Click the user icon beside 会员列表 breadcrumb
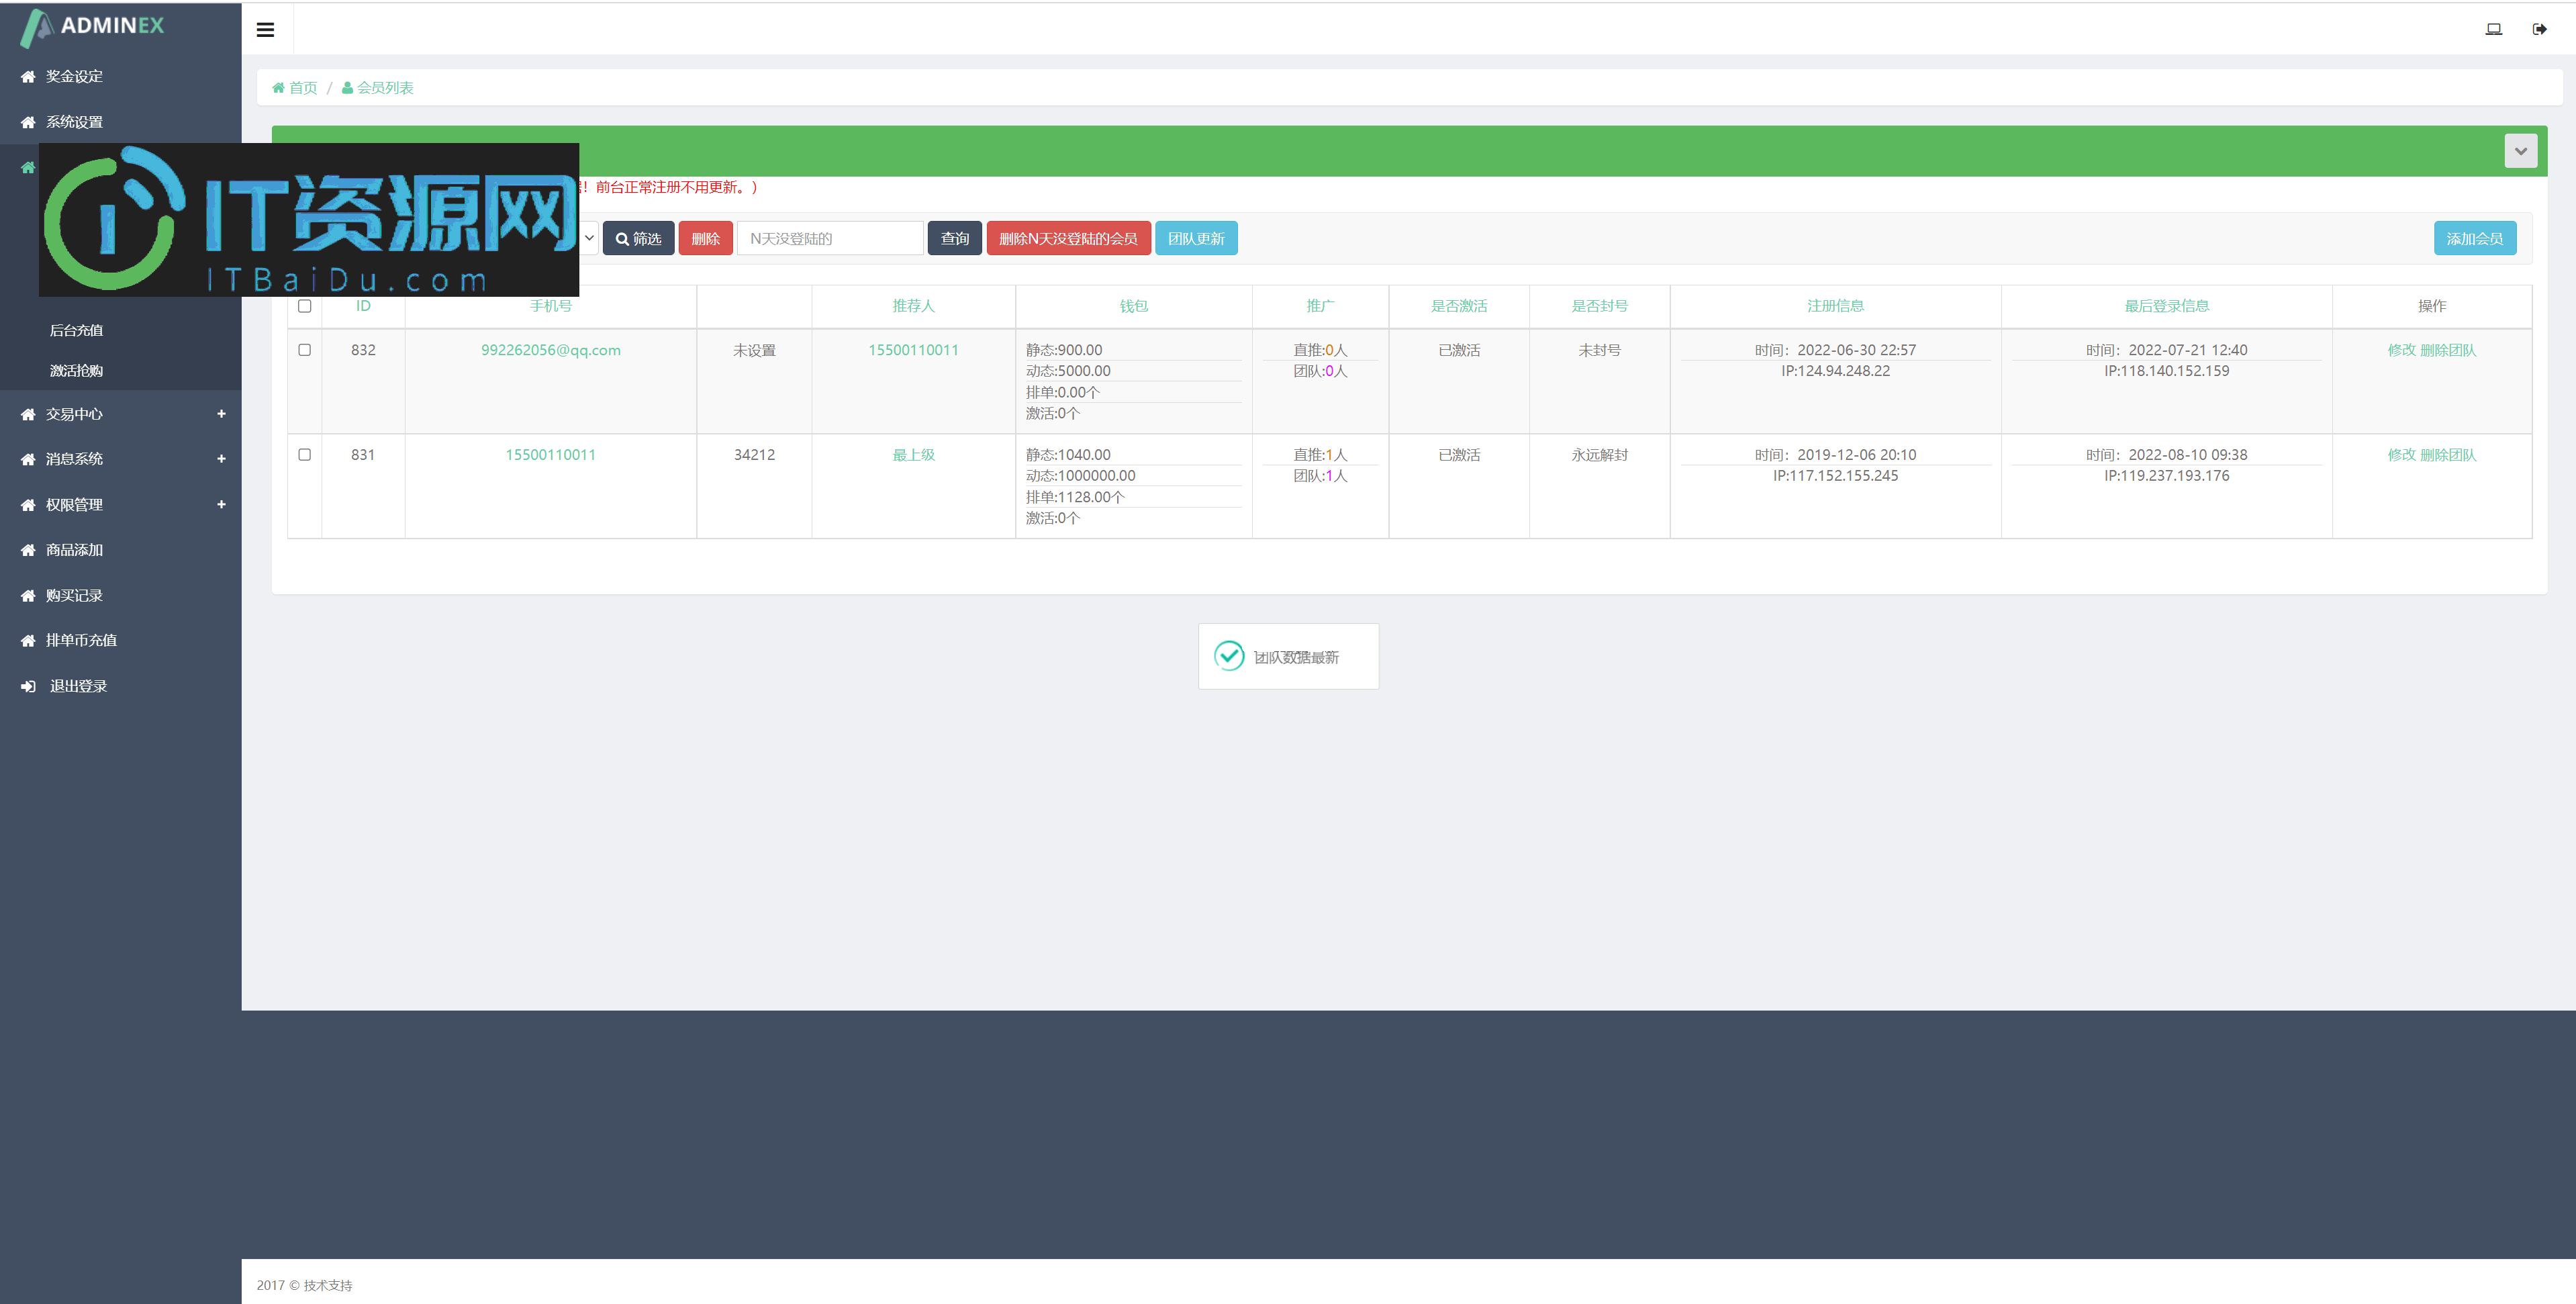 click(347, 88)
